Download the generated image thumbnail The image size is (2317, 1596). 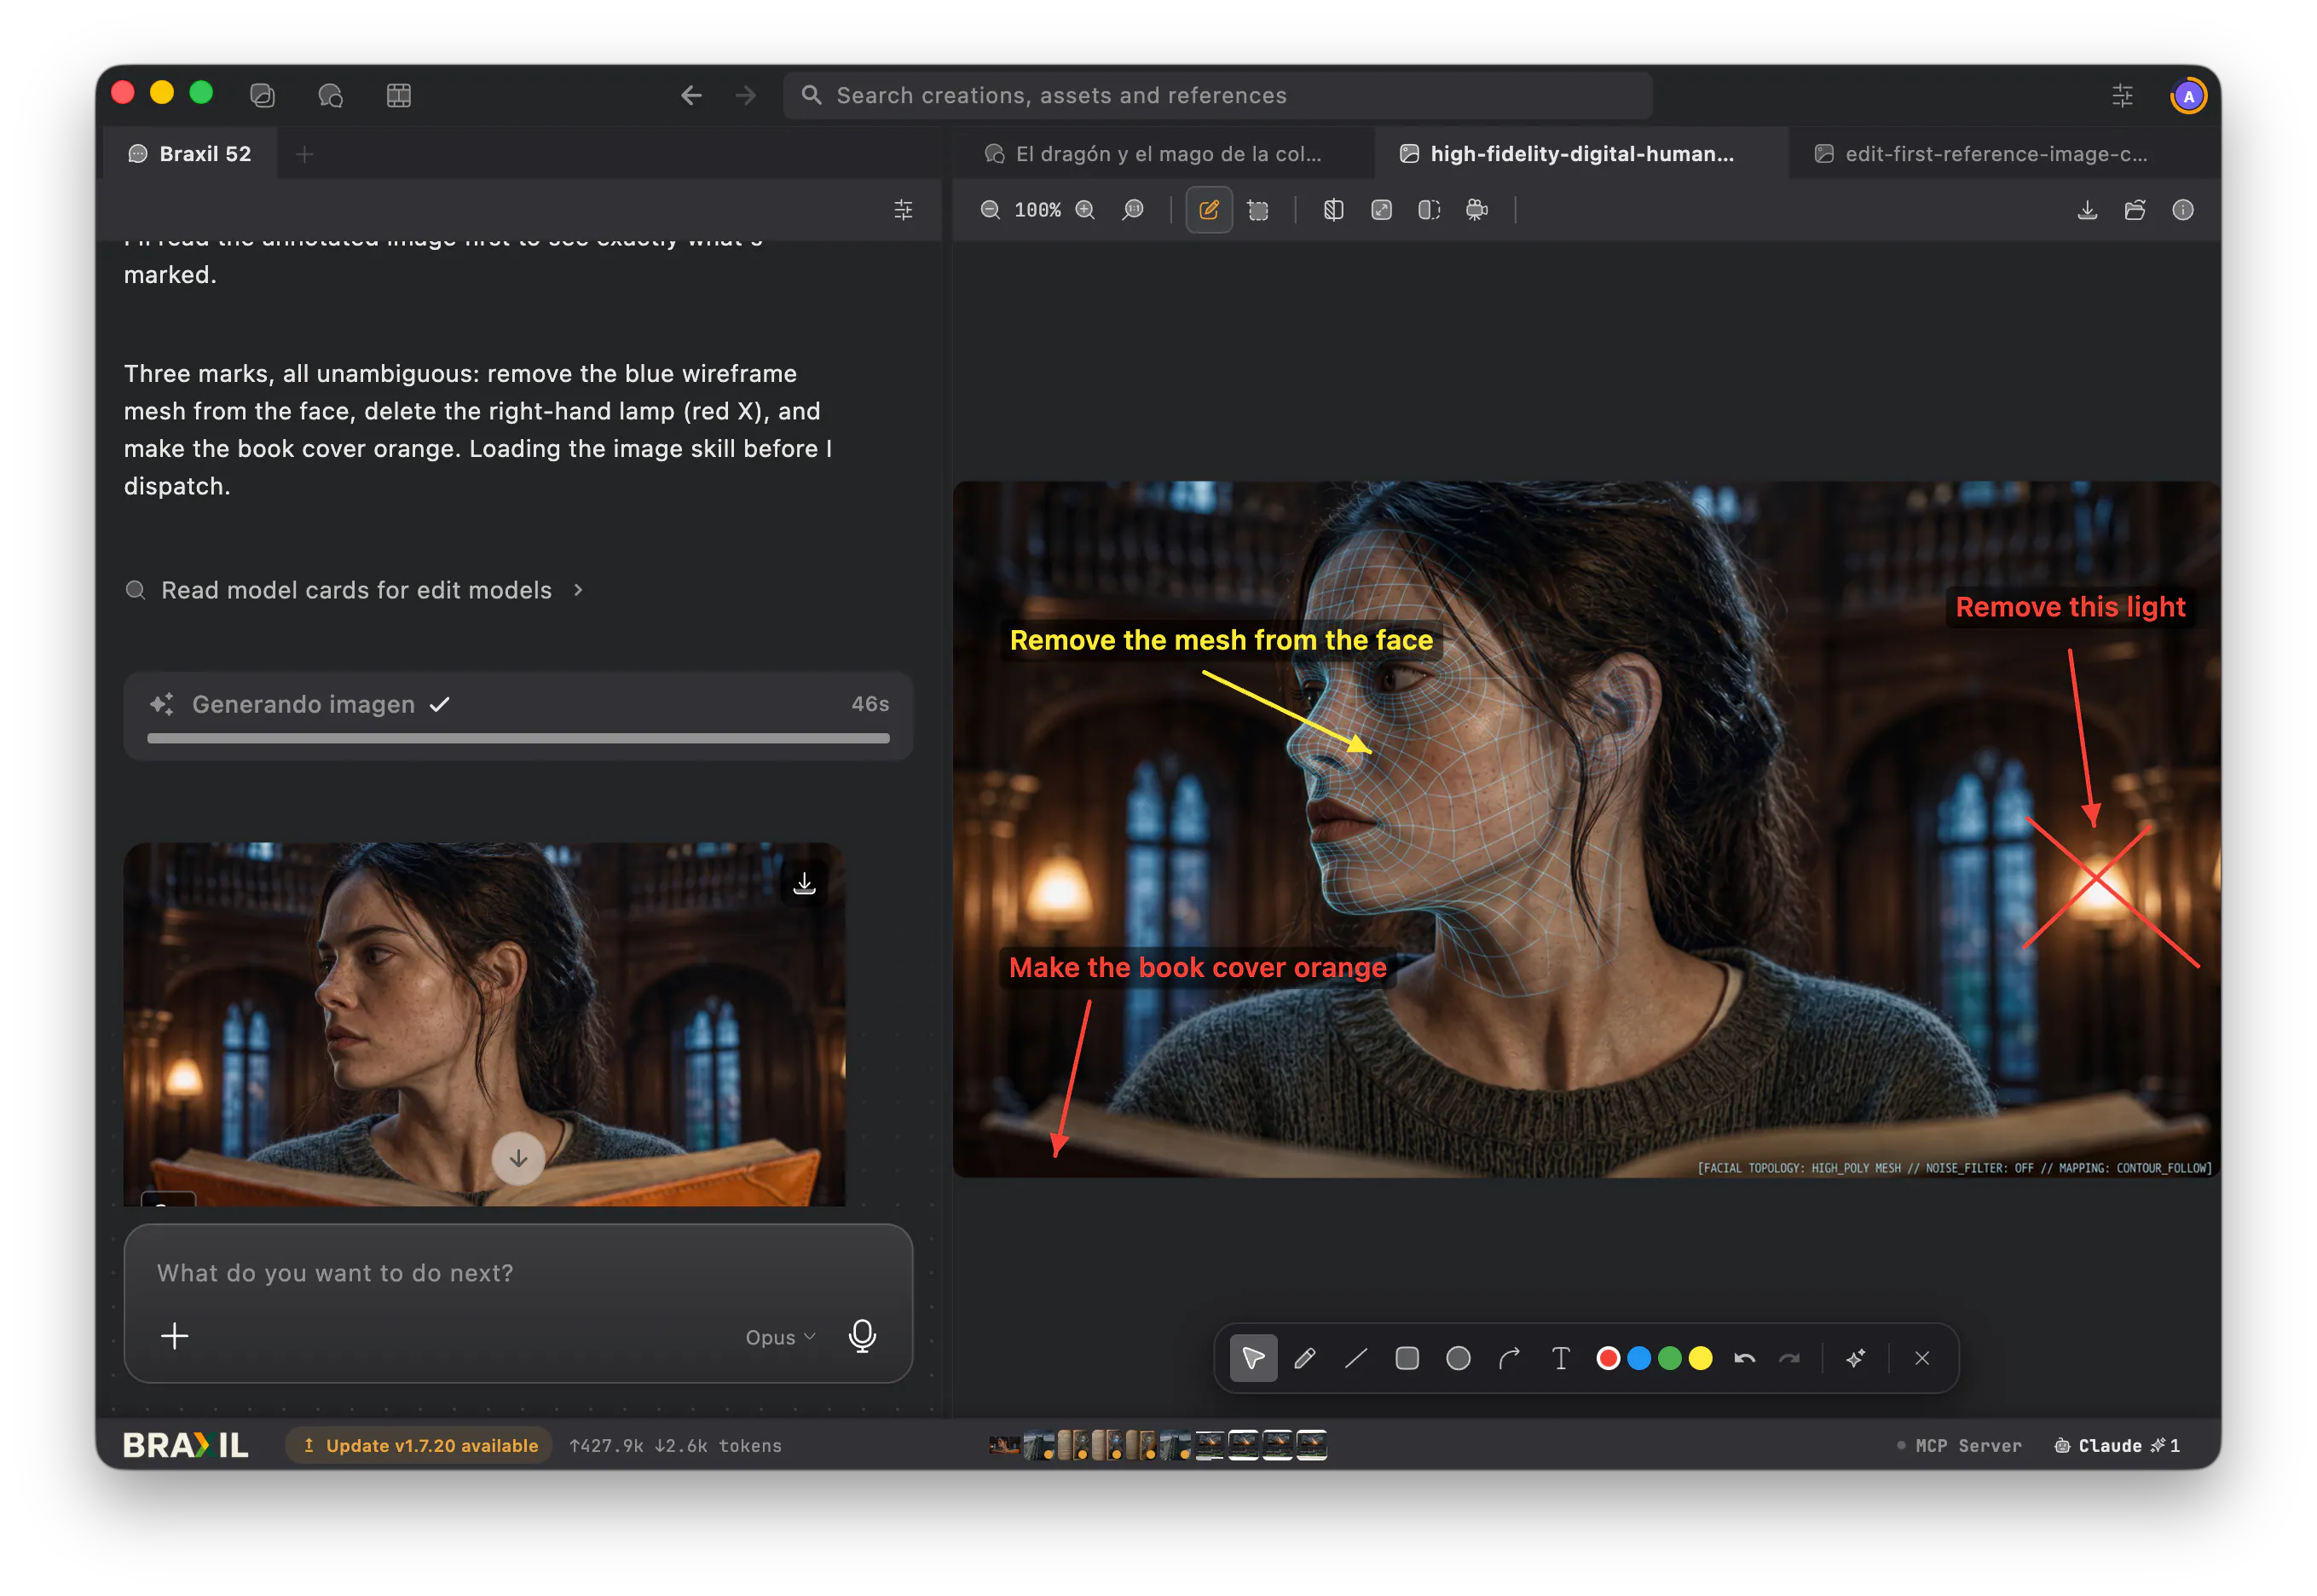pyautogui.click(x=804, y=883)
